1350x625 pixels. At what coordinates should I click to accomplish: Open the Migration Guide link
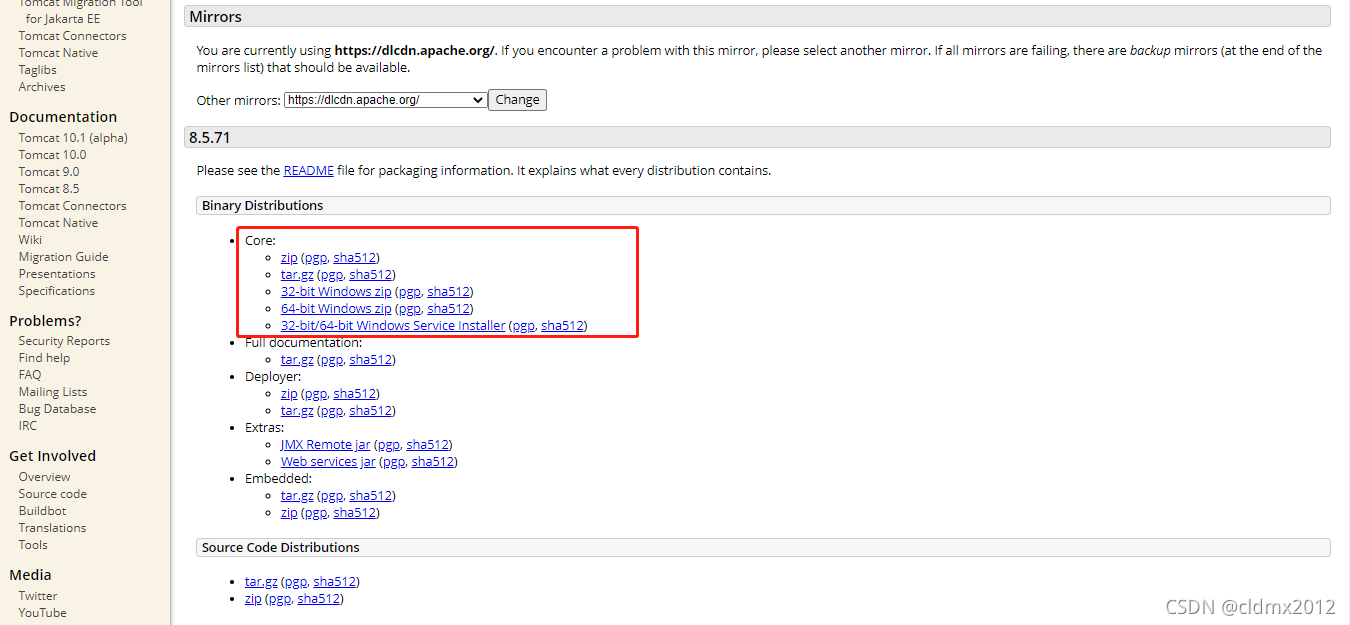pos(63,257)
